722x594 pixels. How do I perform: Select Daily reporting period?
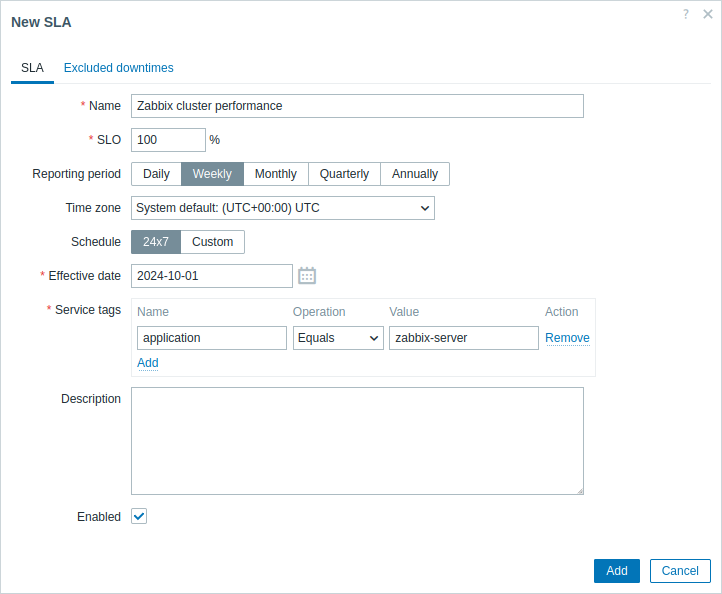156,174
